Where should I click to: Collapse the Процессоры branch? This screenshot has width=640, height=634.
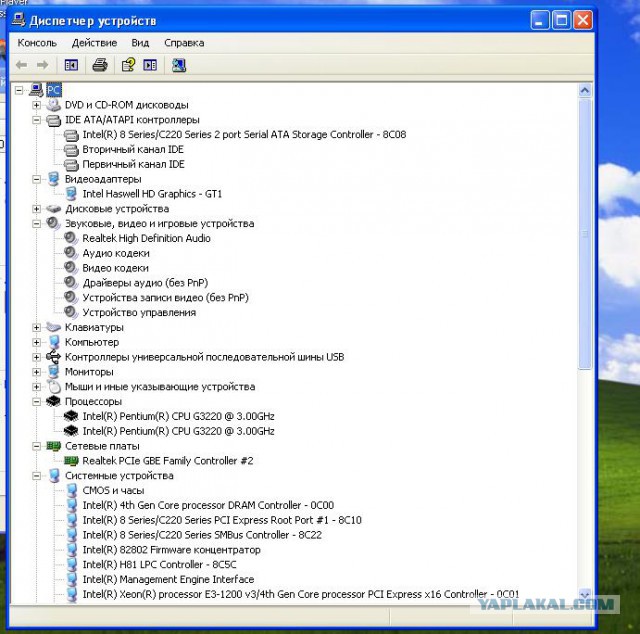(36, 402)
